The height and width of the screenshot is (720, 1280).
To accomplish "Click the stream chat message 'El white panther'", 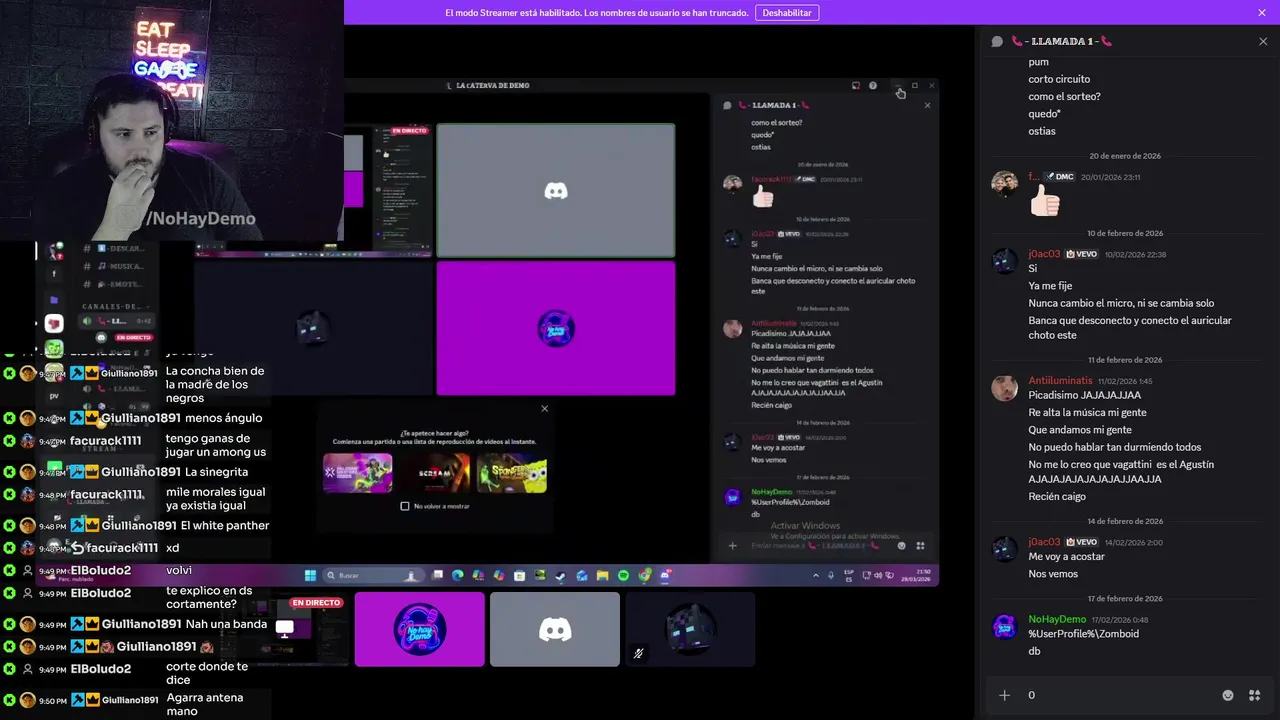I will [225, 525].
